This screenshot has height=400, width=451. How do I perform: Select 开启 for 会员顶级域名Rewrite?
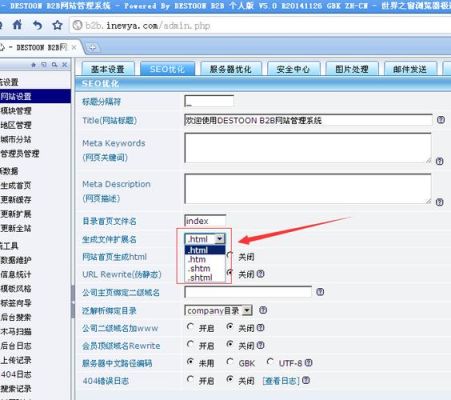point(190,344)
